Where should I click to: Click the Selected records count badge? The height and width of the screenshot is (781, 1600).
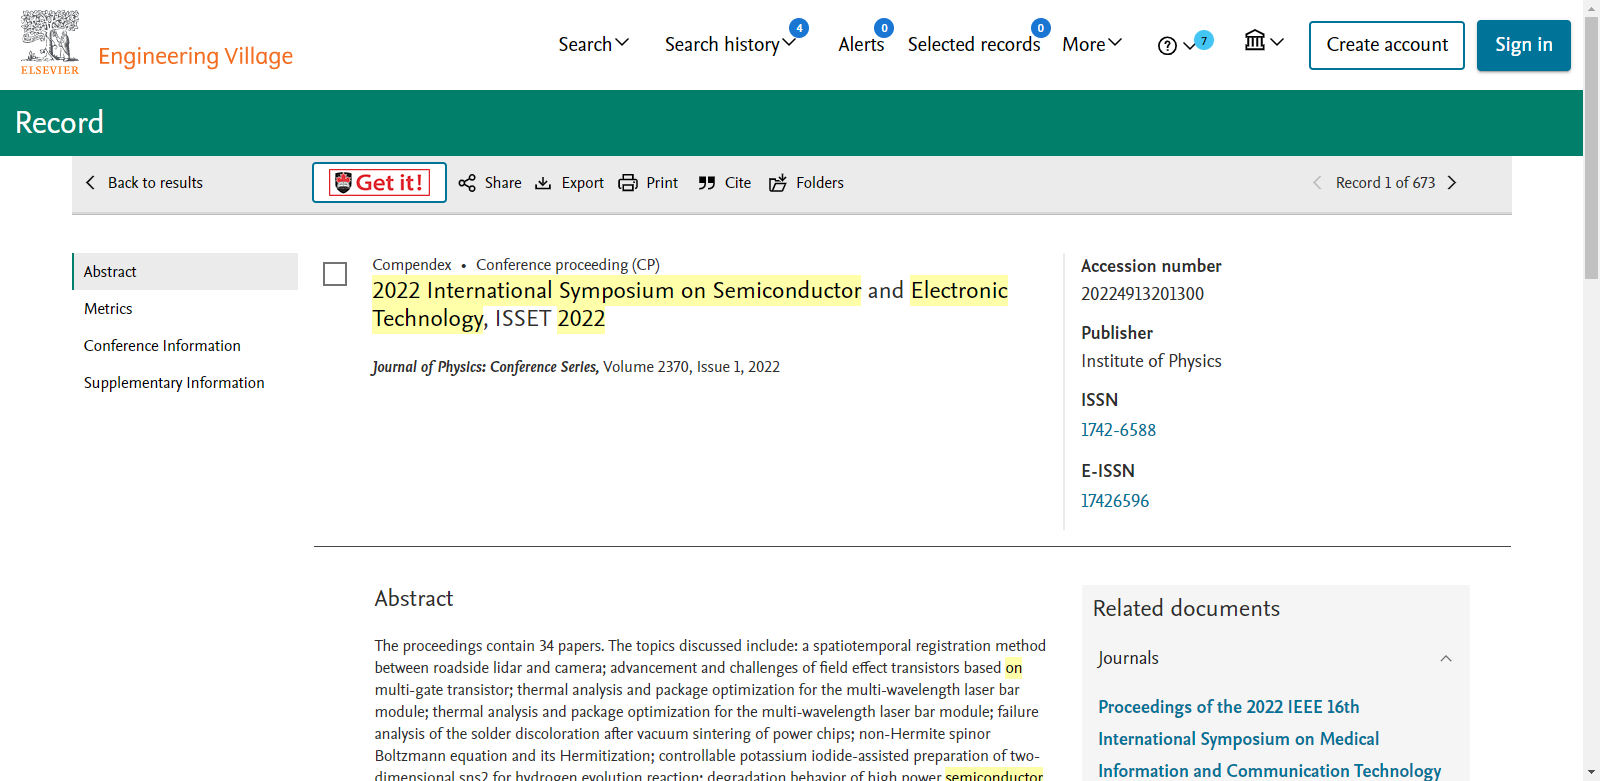tap(1041, 28)
